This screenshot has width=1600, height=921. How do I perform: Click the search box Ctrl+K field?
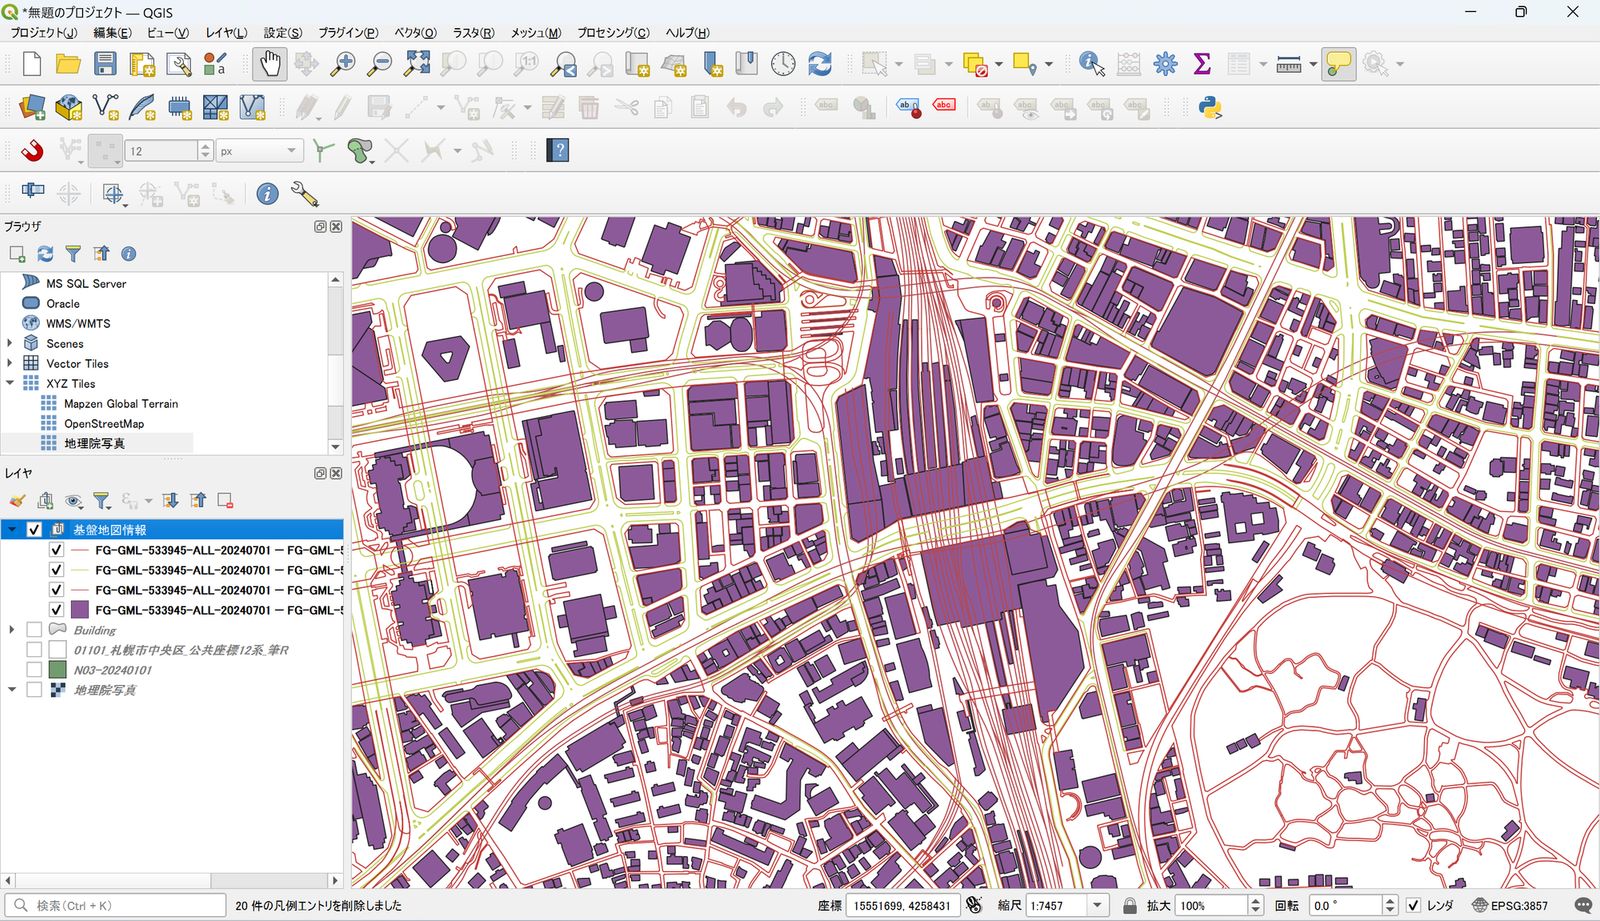point(118,905)
